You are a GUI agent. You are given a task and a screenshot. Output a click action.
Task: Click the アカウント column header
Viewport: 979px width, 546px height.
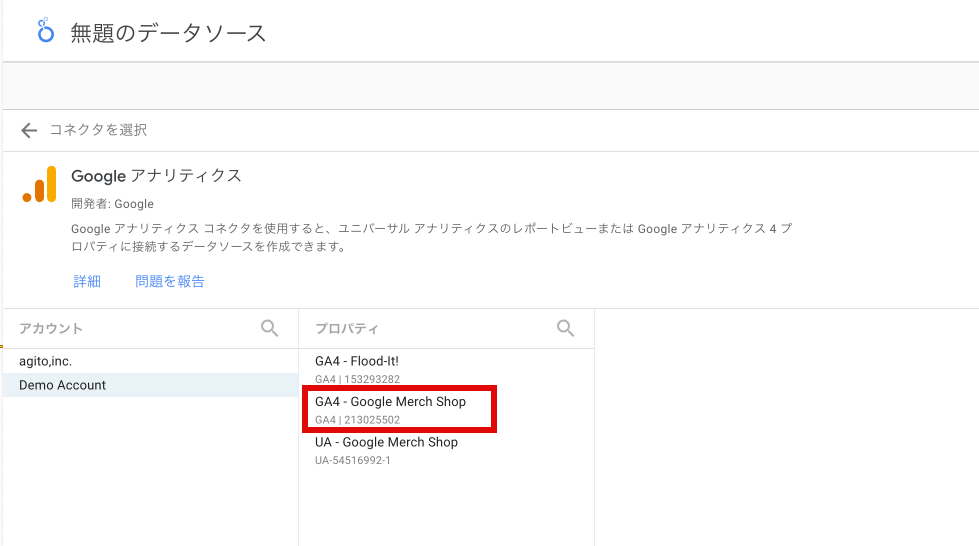[51, 329]
